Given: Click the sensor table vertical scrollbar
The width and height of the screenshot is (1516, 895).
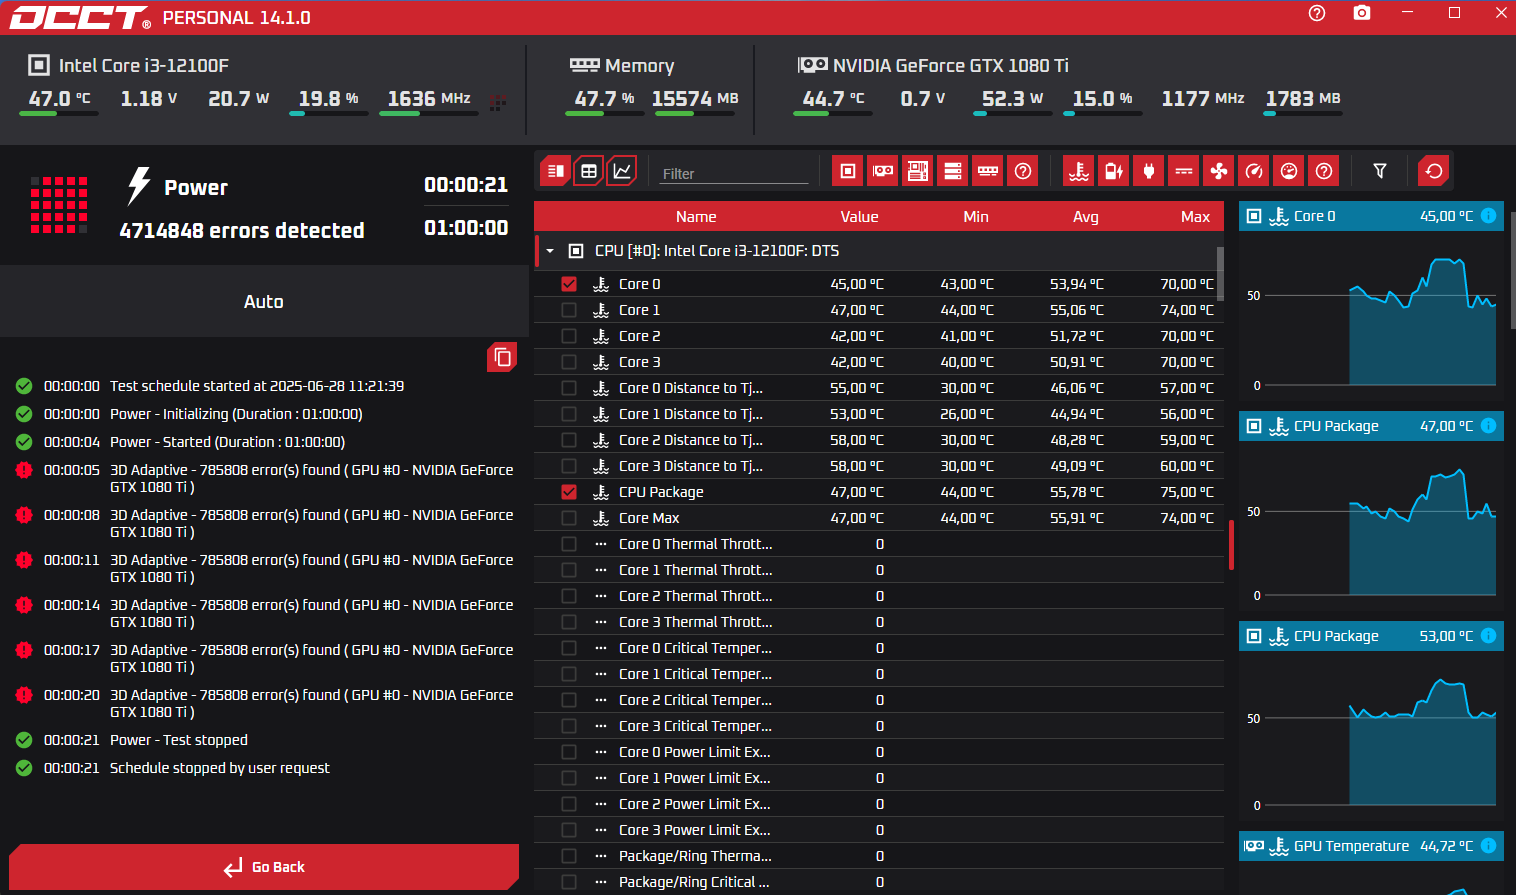Looking at the screenshot, I should (x=1220, y=273).
